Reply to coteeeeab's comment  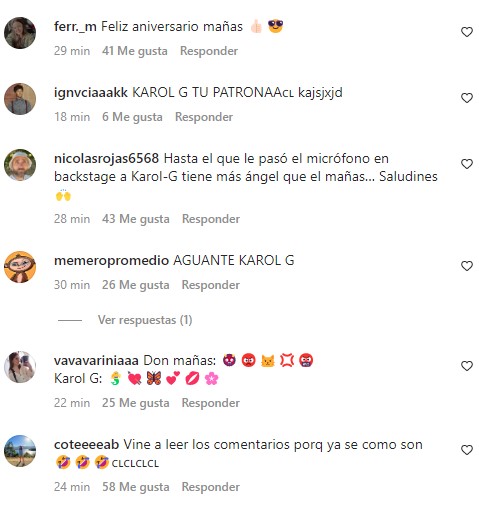point(211,487)
